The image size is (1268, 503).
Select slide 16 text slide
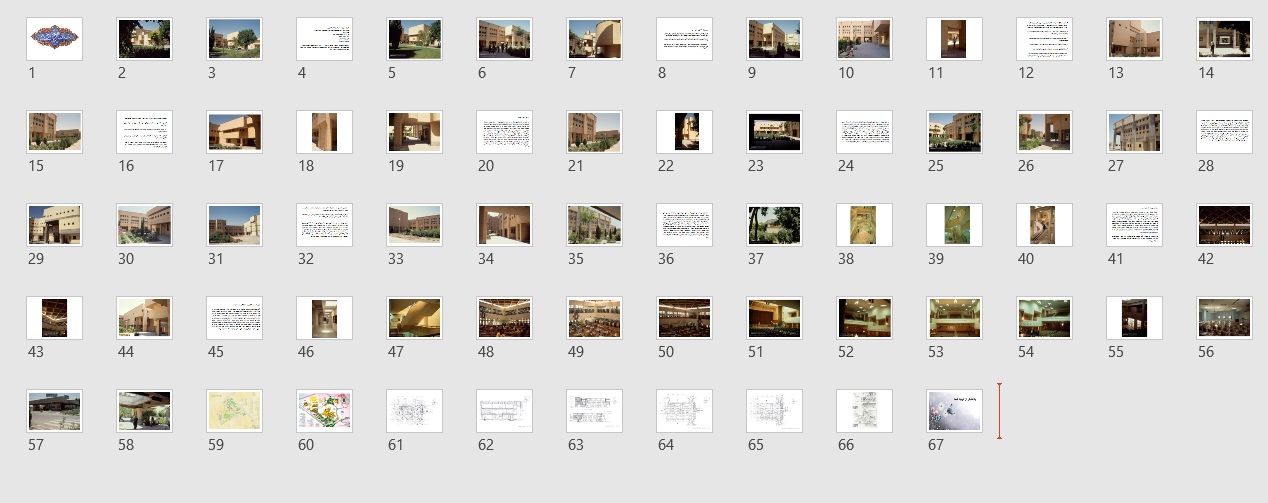coord(144,132)
